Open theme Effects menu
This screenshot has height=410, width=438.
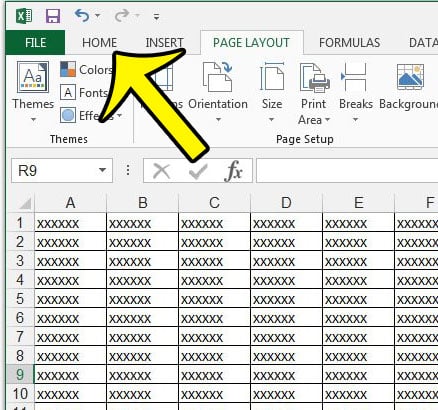point(91,115)
